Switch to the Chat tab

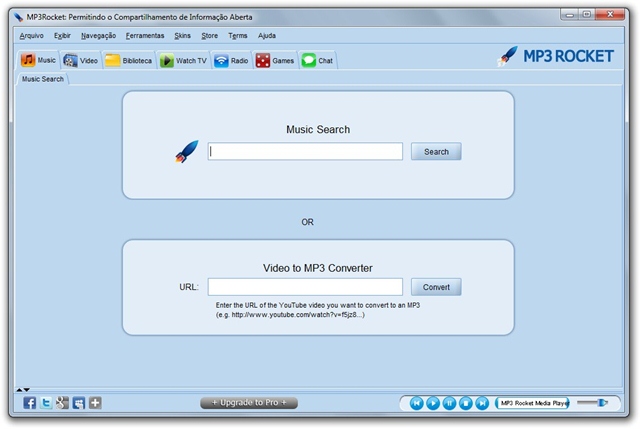318,61
